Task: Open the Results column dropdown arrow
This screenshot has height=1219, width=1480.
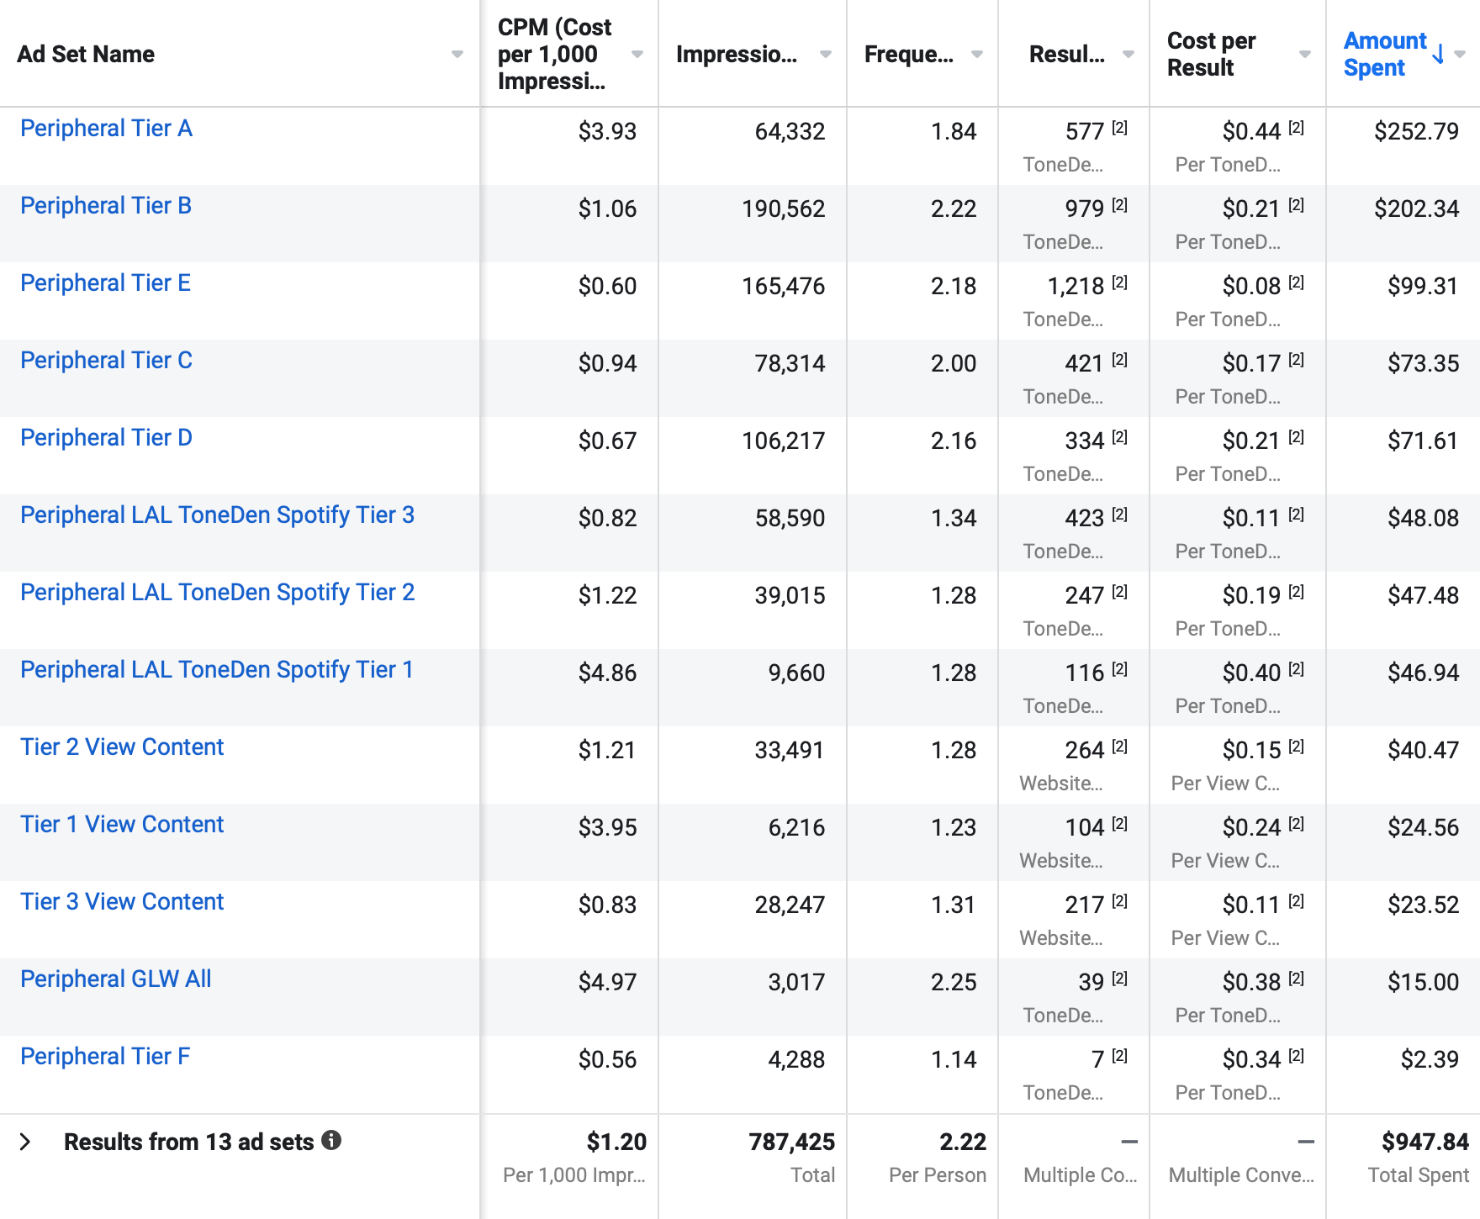Action: tap(1128, 54)
